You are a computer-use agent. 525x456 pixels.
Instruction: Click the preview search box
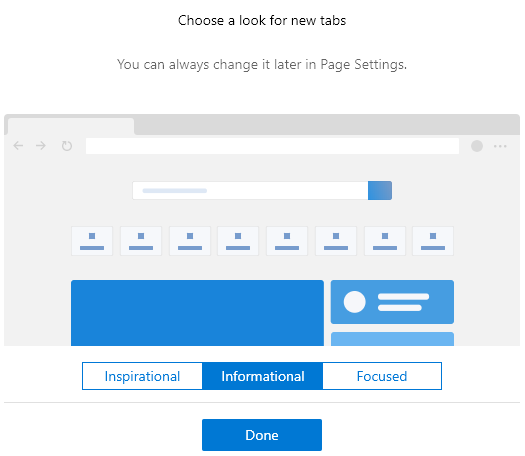coord(250,191)
